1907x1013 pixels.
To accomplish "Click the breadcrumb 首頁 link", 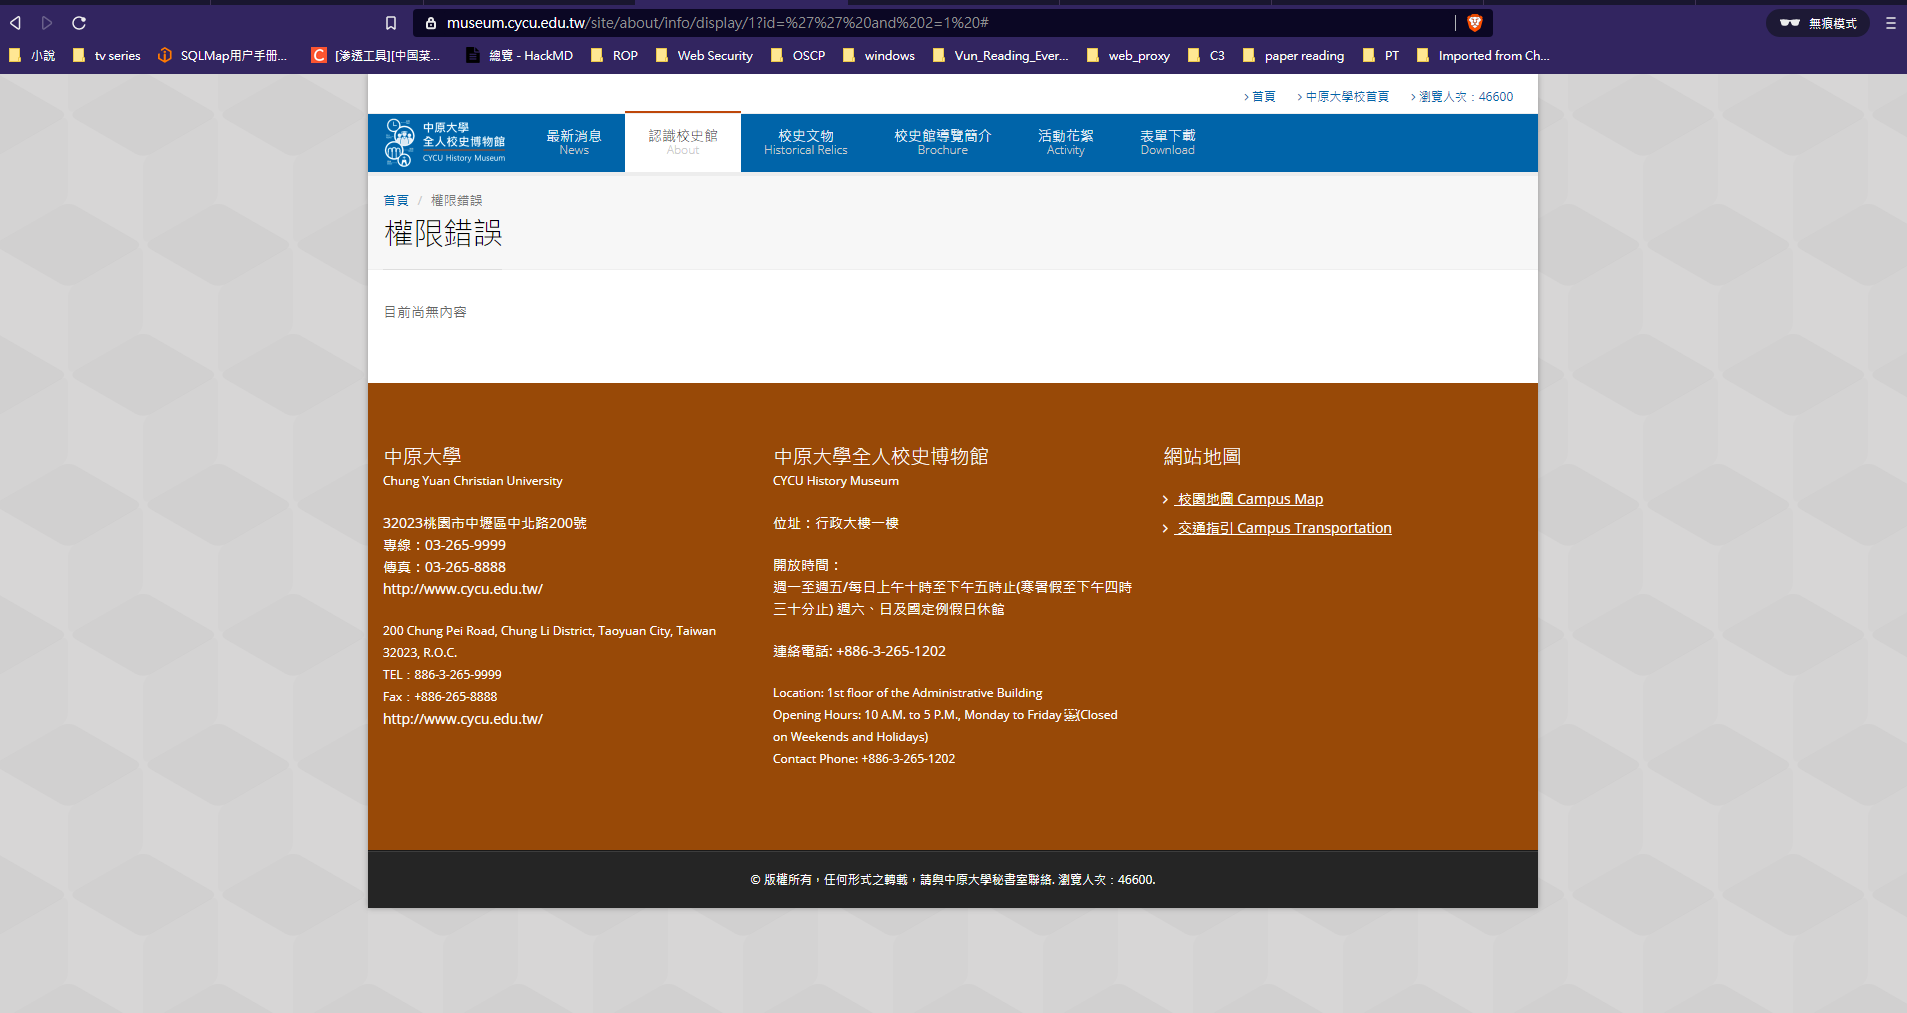I will pyautogui.click(x=396, y=201).
